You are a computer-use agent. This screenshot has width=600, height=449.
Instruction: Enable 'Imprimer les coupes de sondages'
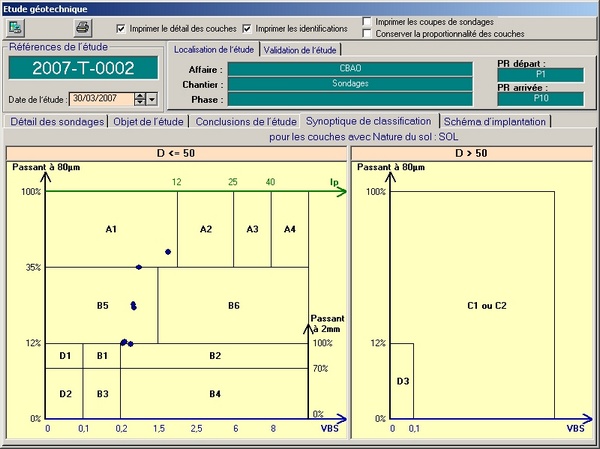(x=368, y=21)
